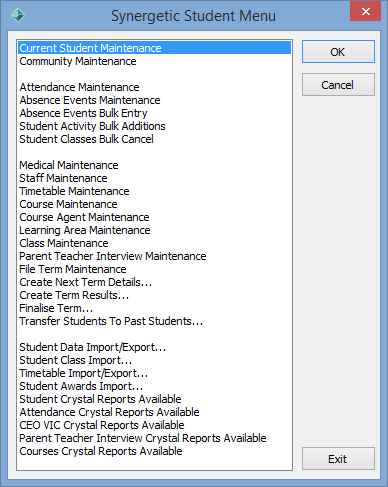Select Transfer Students To Past Students...

click(x=111, y=321)
